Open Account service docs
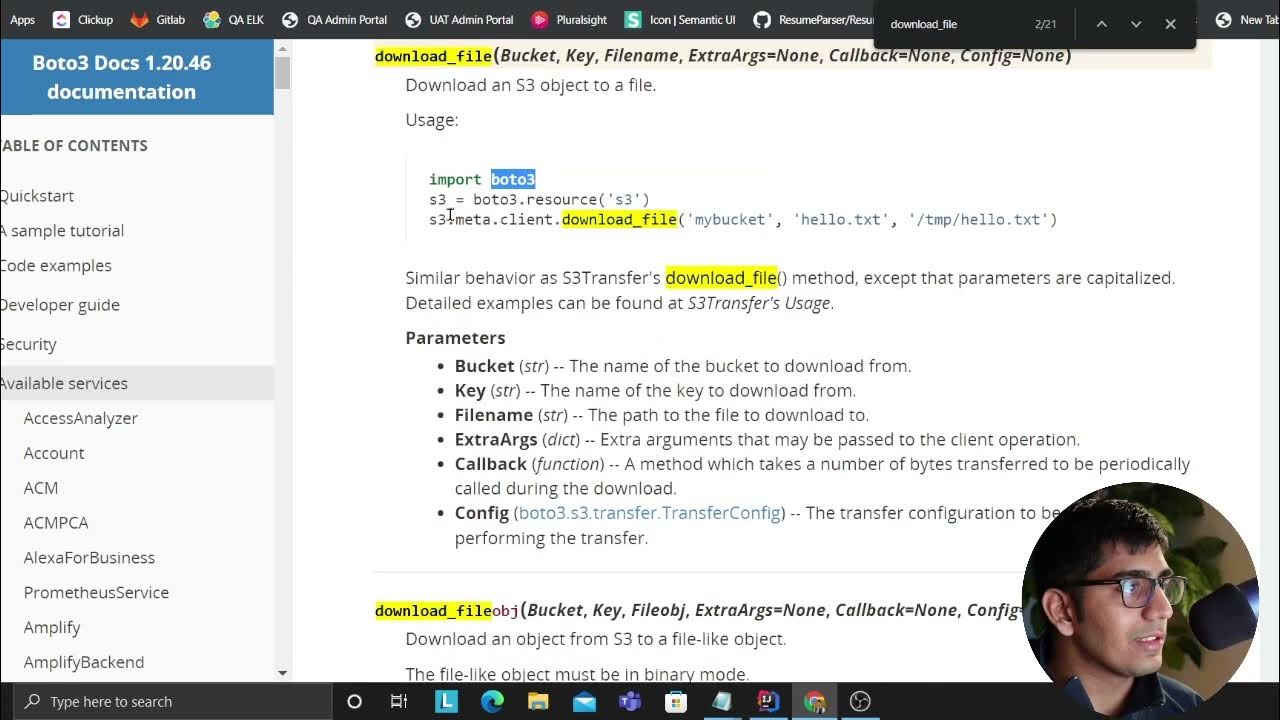The width and height of the screenshot is (1280, 720). click(x=54, y=453)
